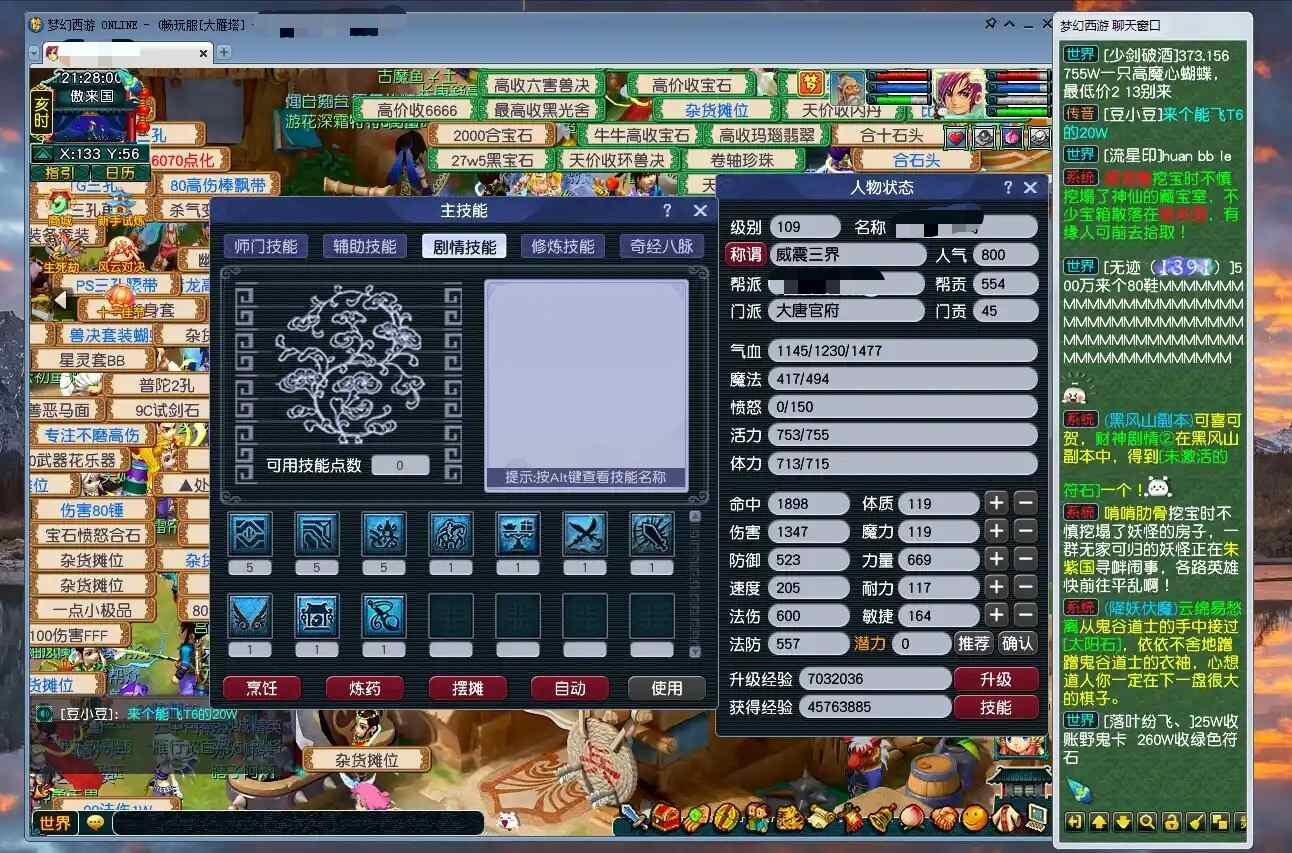Viewport: 1292px width, 853px height.
Task: Click the magnifier icon in chat window
Action: 1147,822
